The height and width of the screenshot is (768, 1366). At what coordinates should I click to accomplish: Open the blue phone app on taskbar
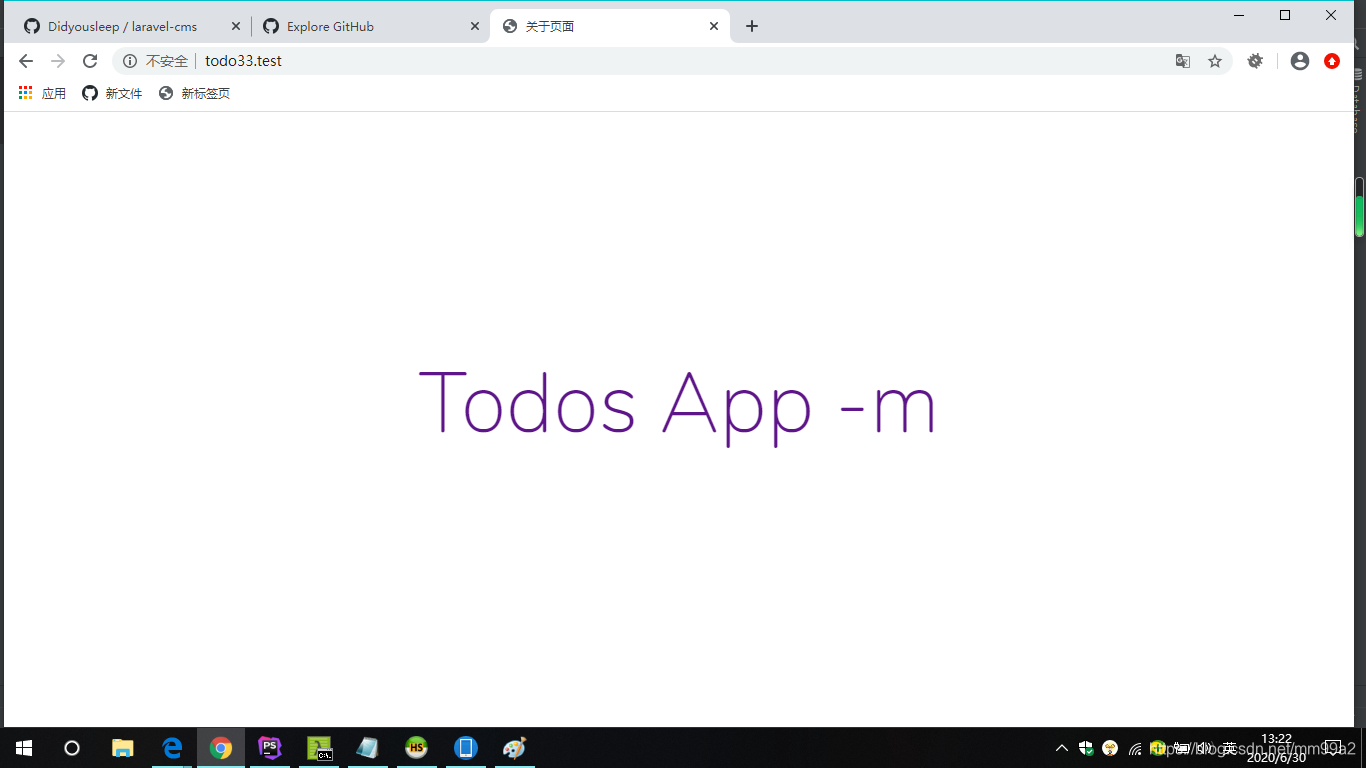pyautogui.click(x=466, y=748)
